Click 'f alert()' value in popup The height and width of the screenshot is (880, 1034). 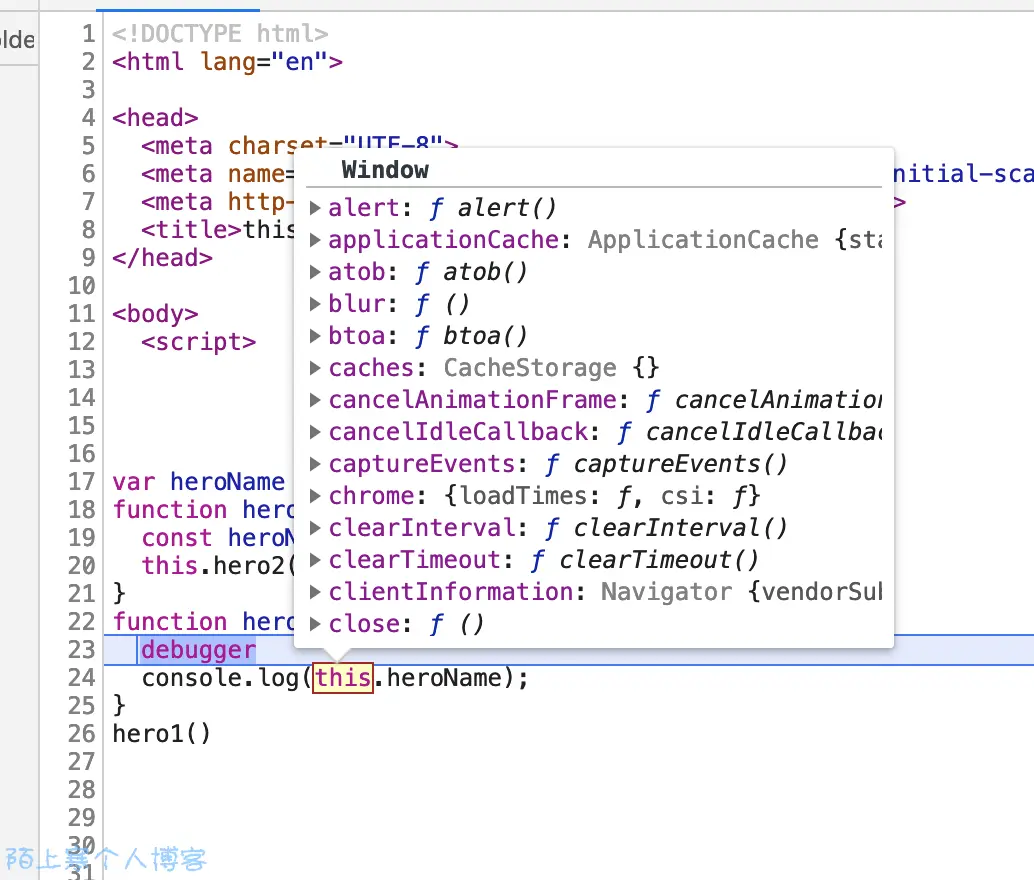[493, 208]
